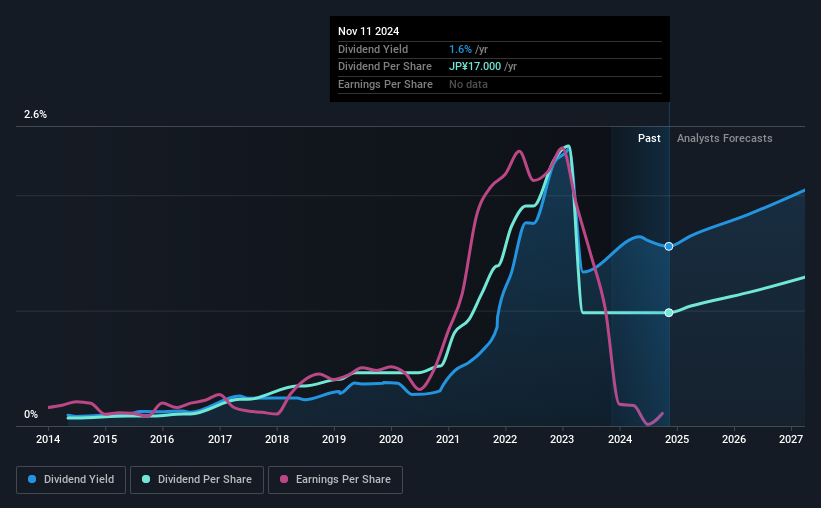Click the 2016 x-axis label
Viewport: 821px width, 508px height.
pyautogui.click(x=162, y=439)
